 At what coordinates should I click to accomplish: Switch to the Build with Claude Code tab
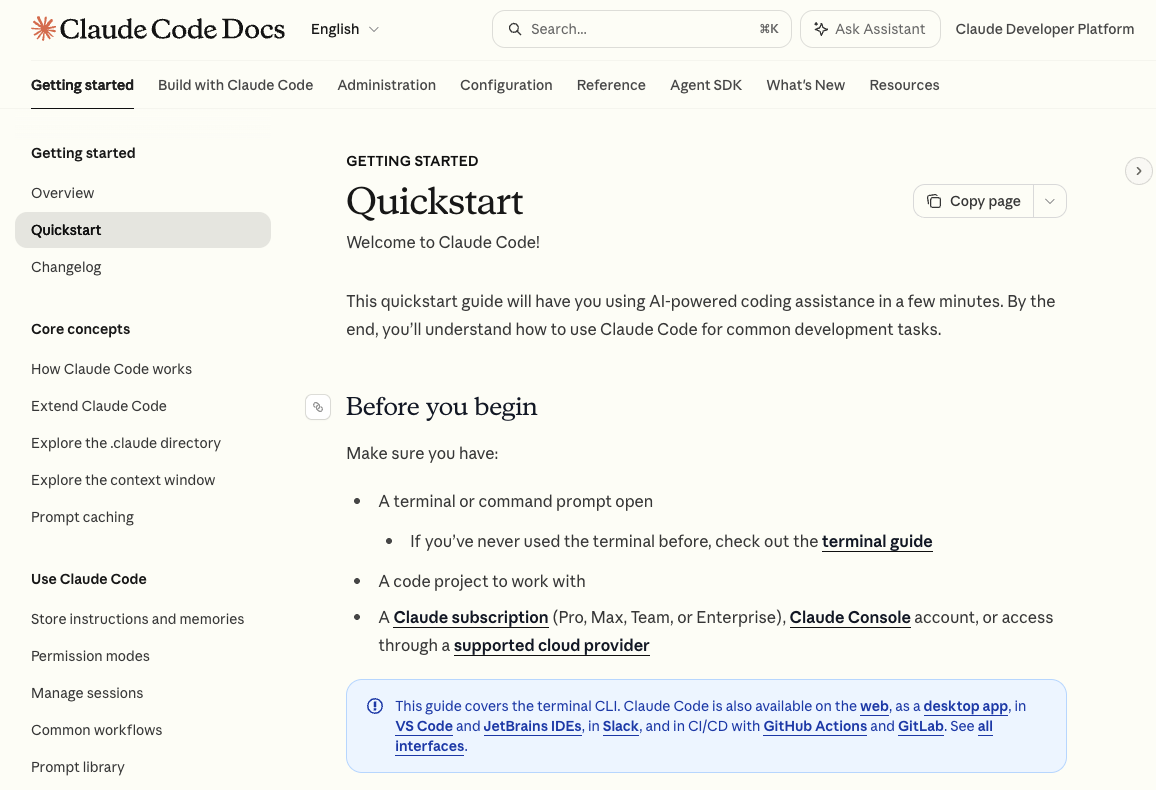pyautogui.click(x=235, y=85)
